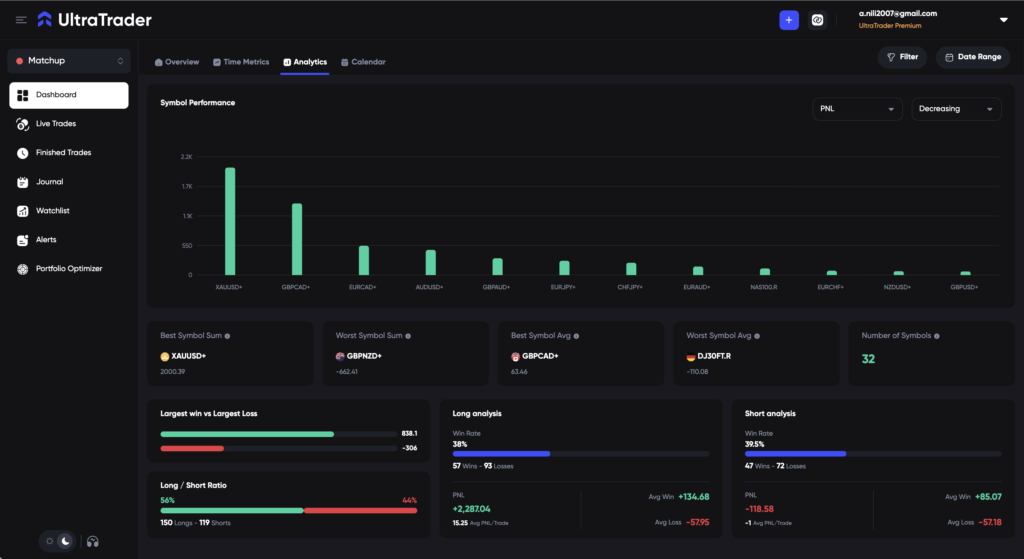
Task: Collapse sidebar with the hamburger menu icon
Action: [21, 20]
